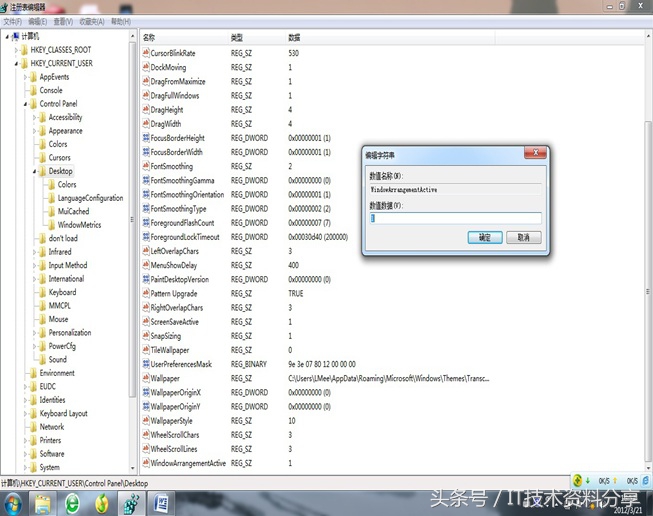Open the 文件(F) menu
The image size is (653, 516).
[12, 21]
